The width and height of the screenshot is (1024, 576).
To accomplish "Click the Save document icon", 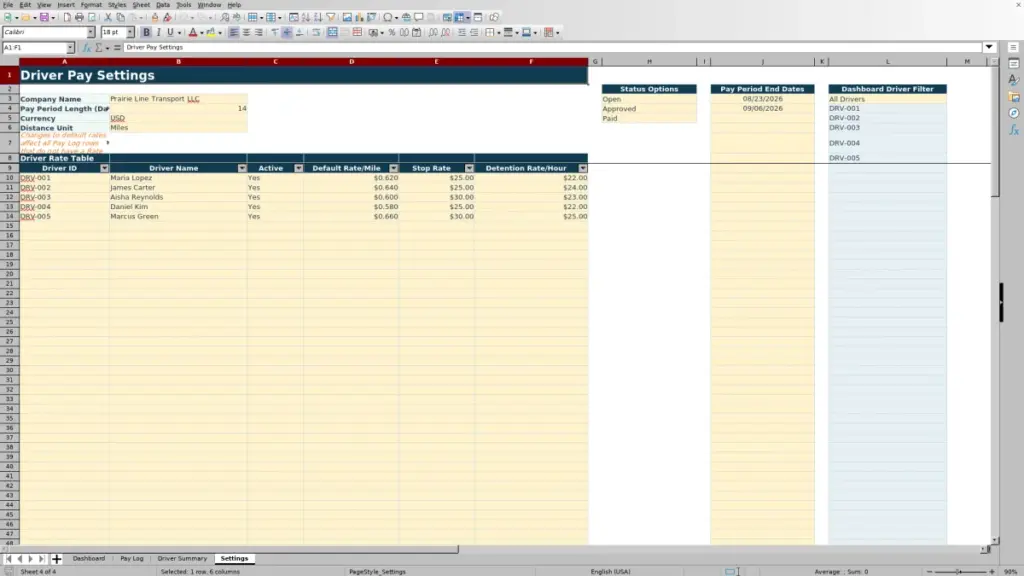I will click(44, 17).
